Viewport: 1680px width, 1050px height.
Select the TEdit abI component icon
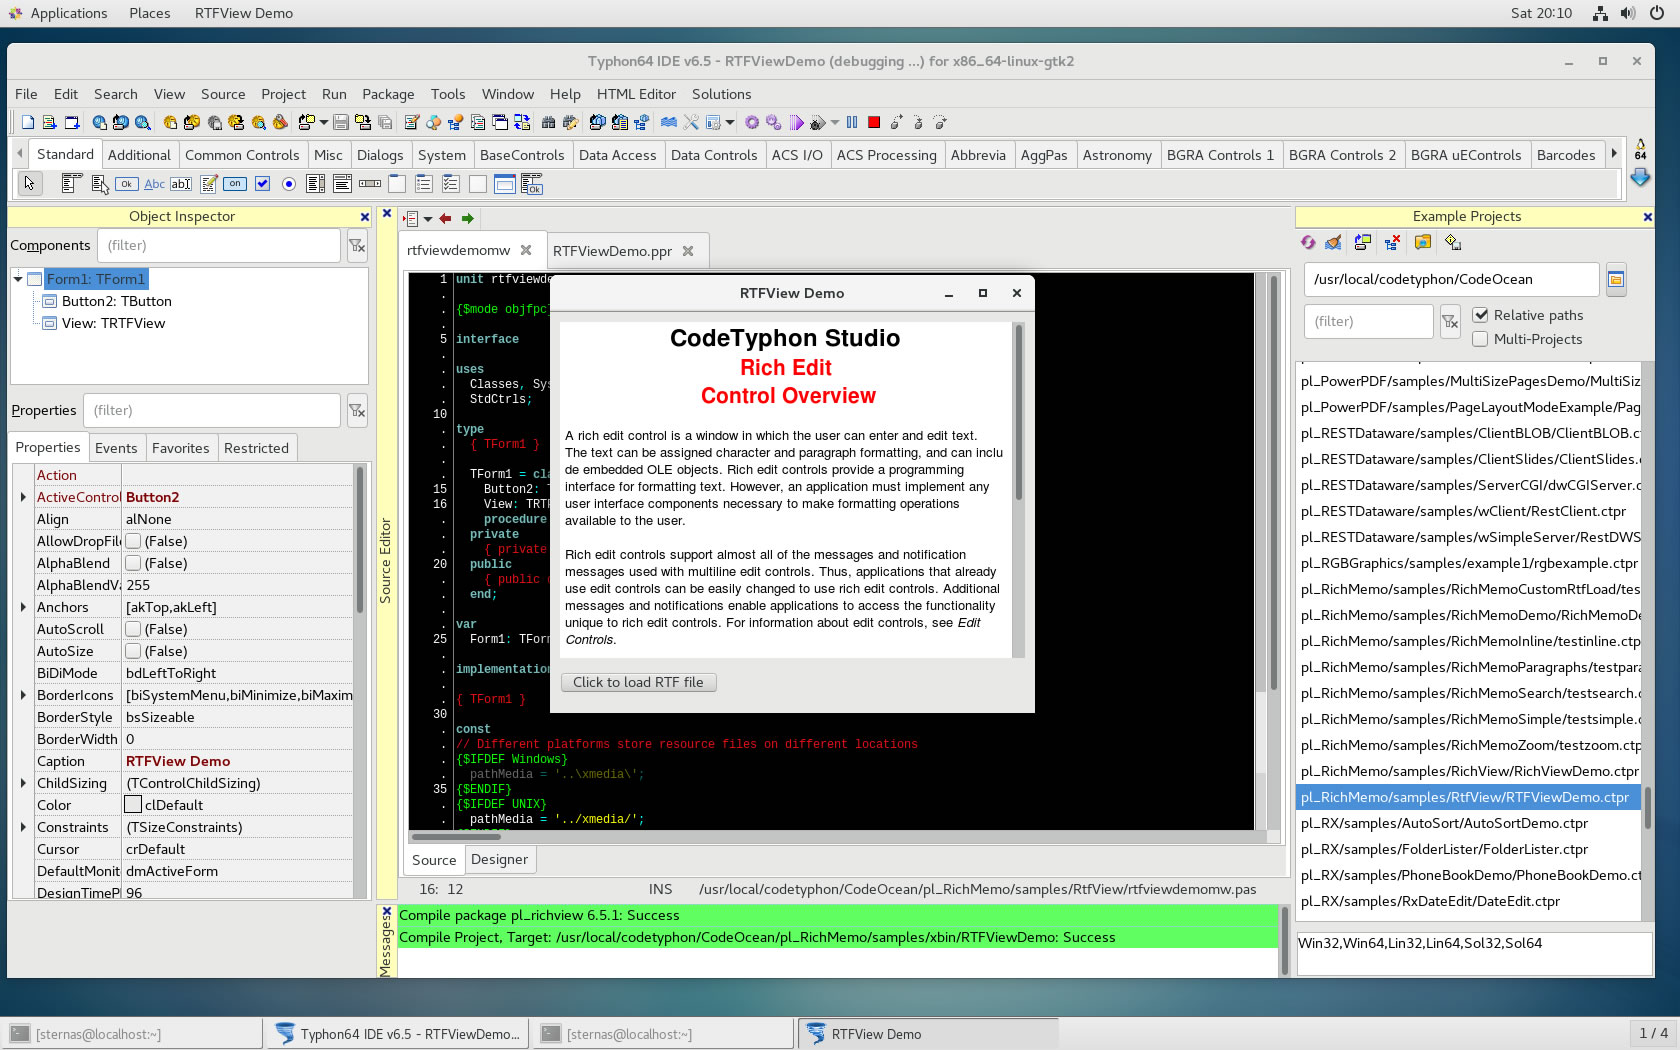[181, 183]
